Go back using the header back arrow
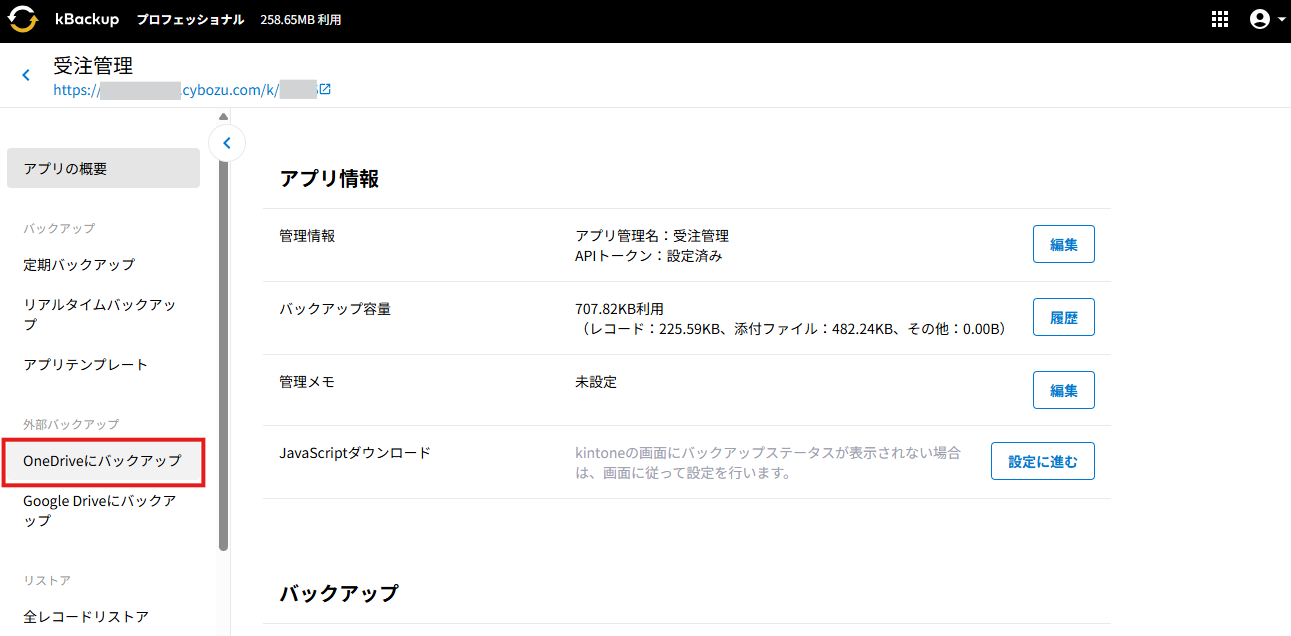 click(26, 75)
